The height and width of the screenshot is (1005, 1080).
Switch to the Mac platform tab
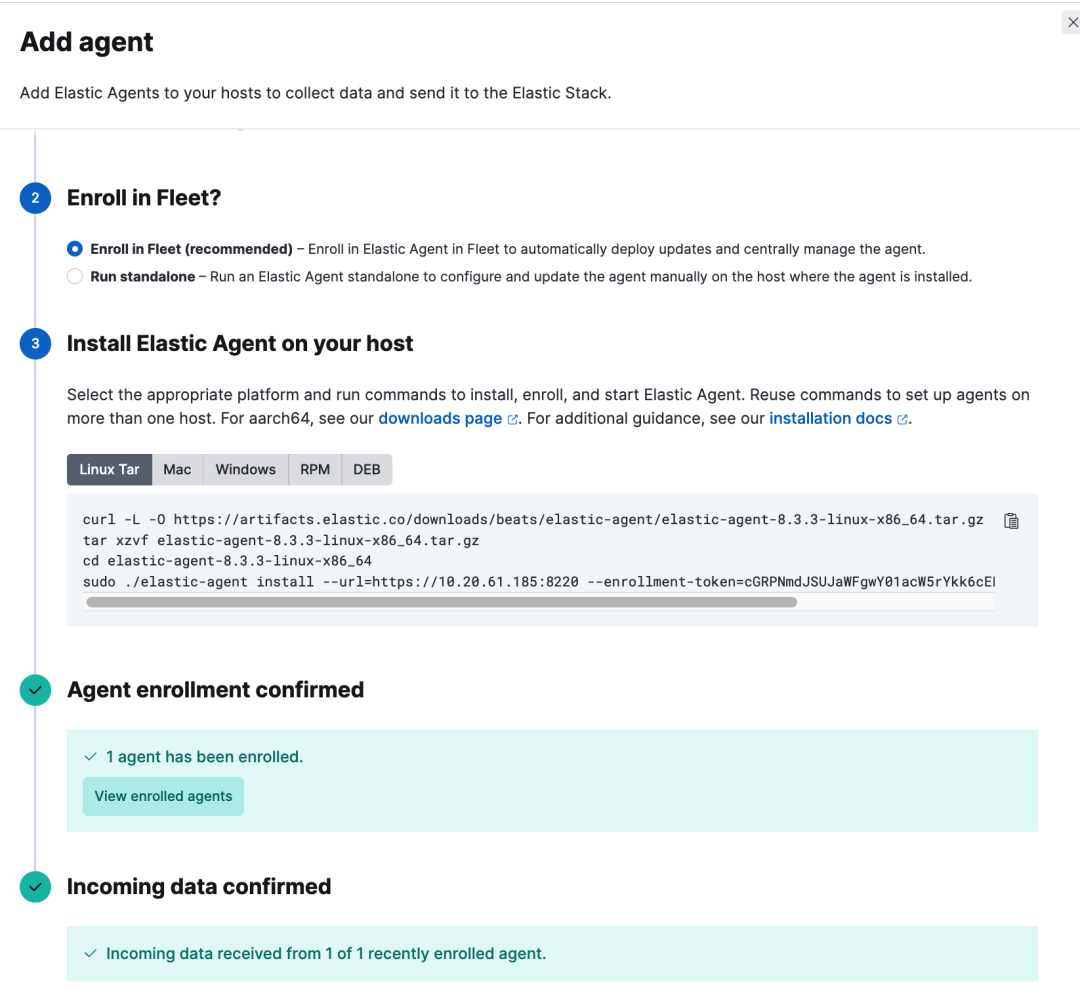tap(177, 469)
